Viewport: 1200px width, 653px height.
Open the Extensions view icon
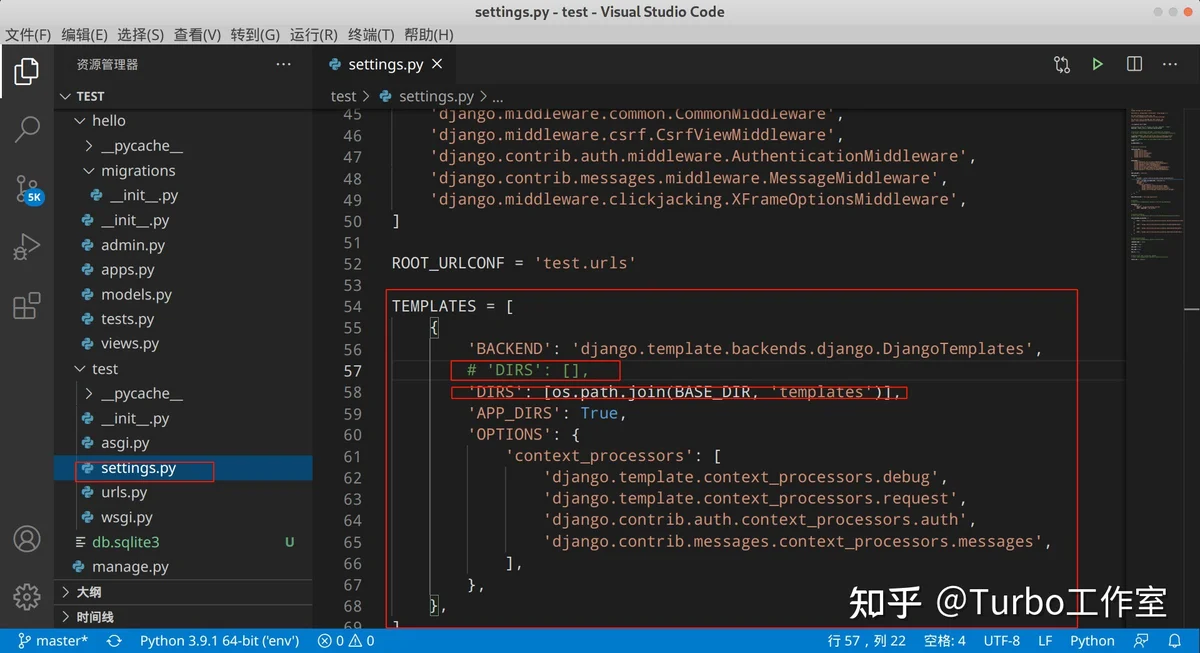pos(27,305)
